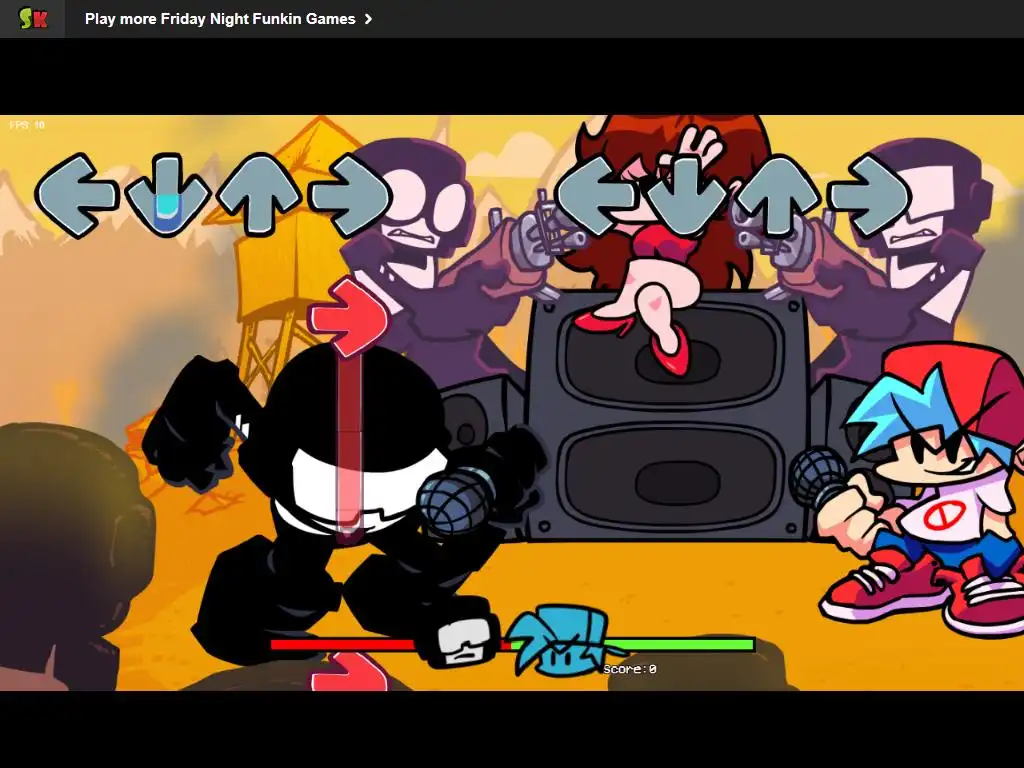Viewport: 1024px width, 768px height.
Task: Click the Boyfriend health bar icon
Action: 560,639
